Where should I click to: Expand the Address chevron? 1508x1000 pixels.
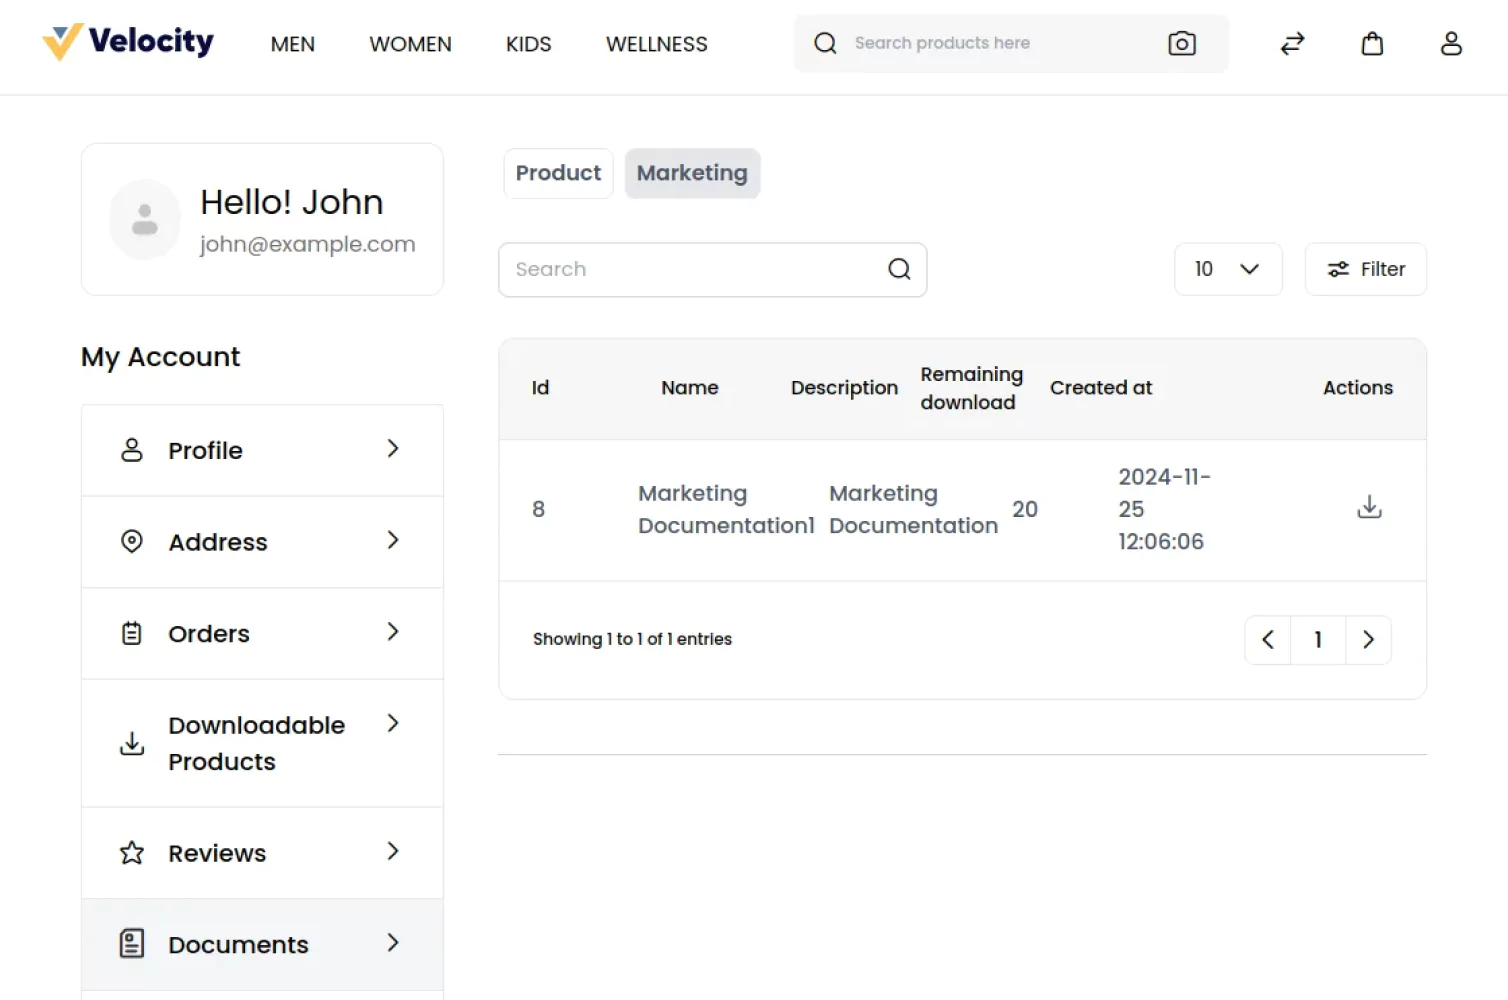tap(393, 540)
